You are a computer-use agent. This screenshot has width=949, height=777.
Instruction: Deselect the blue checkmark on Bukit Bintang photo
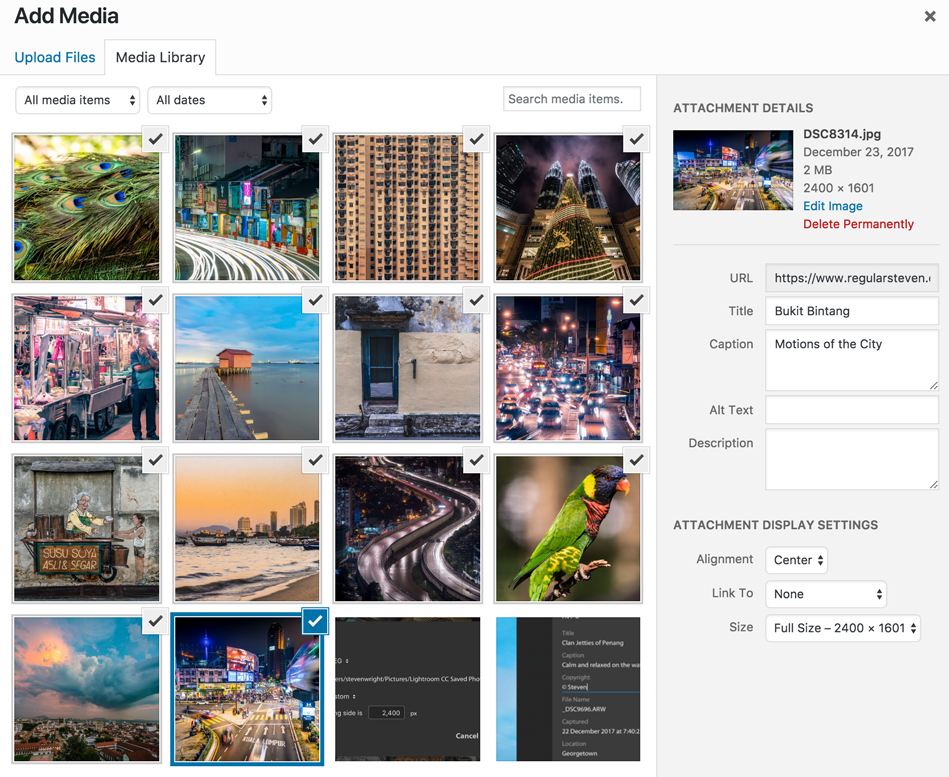pyautogui.click(x=315, y=621)
